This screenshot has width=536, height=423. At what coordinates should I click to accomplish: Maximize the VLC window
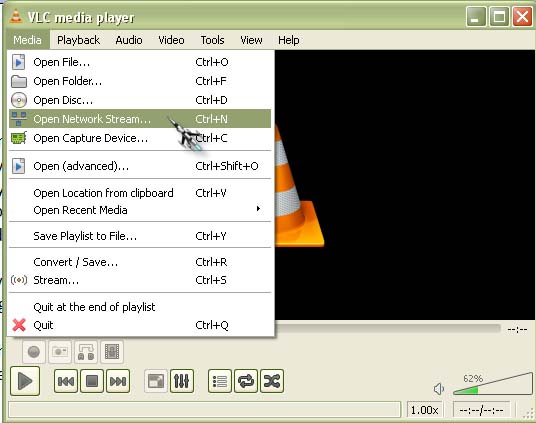pyautogui.click(x=499, y=16)
